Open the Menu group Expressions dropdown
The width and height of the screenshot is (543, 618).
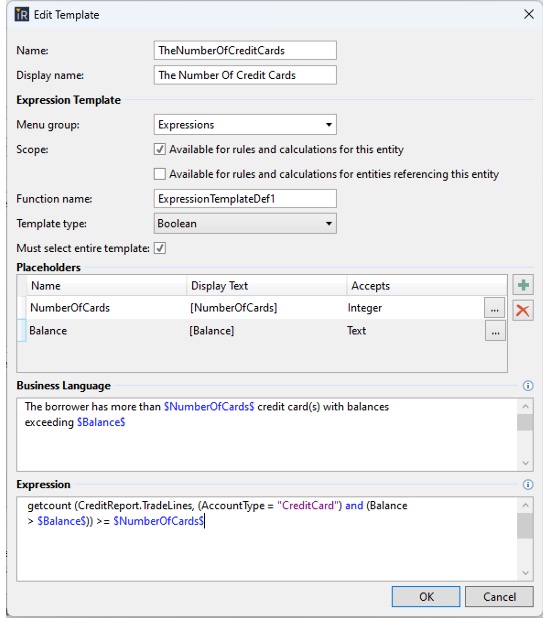(245, 125)
